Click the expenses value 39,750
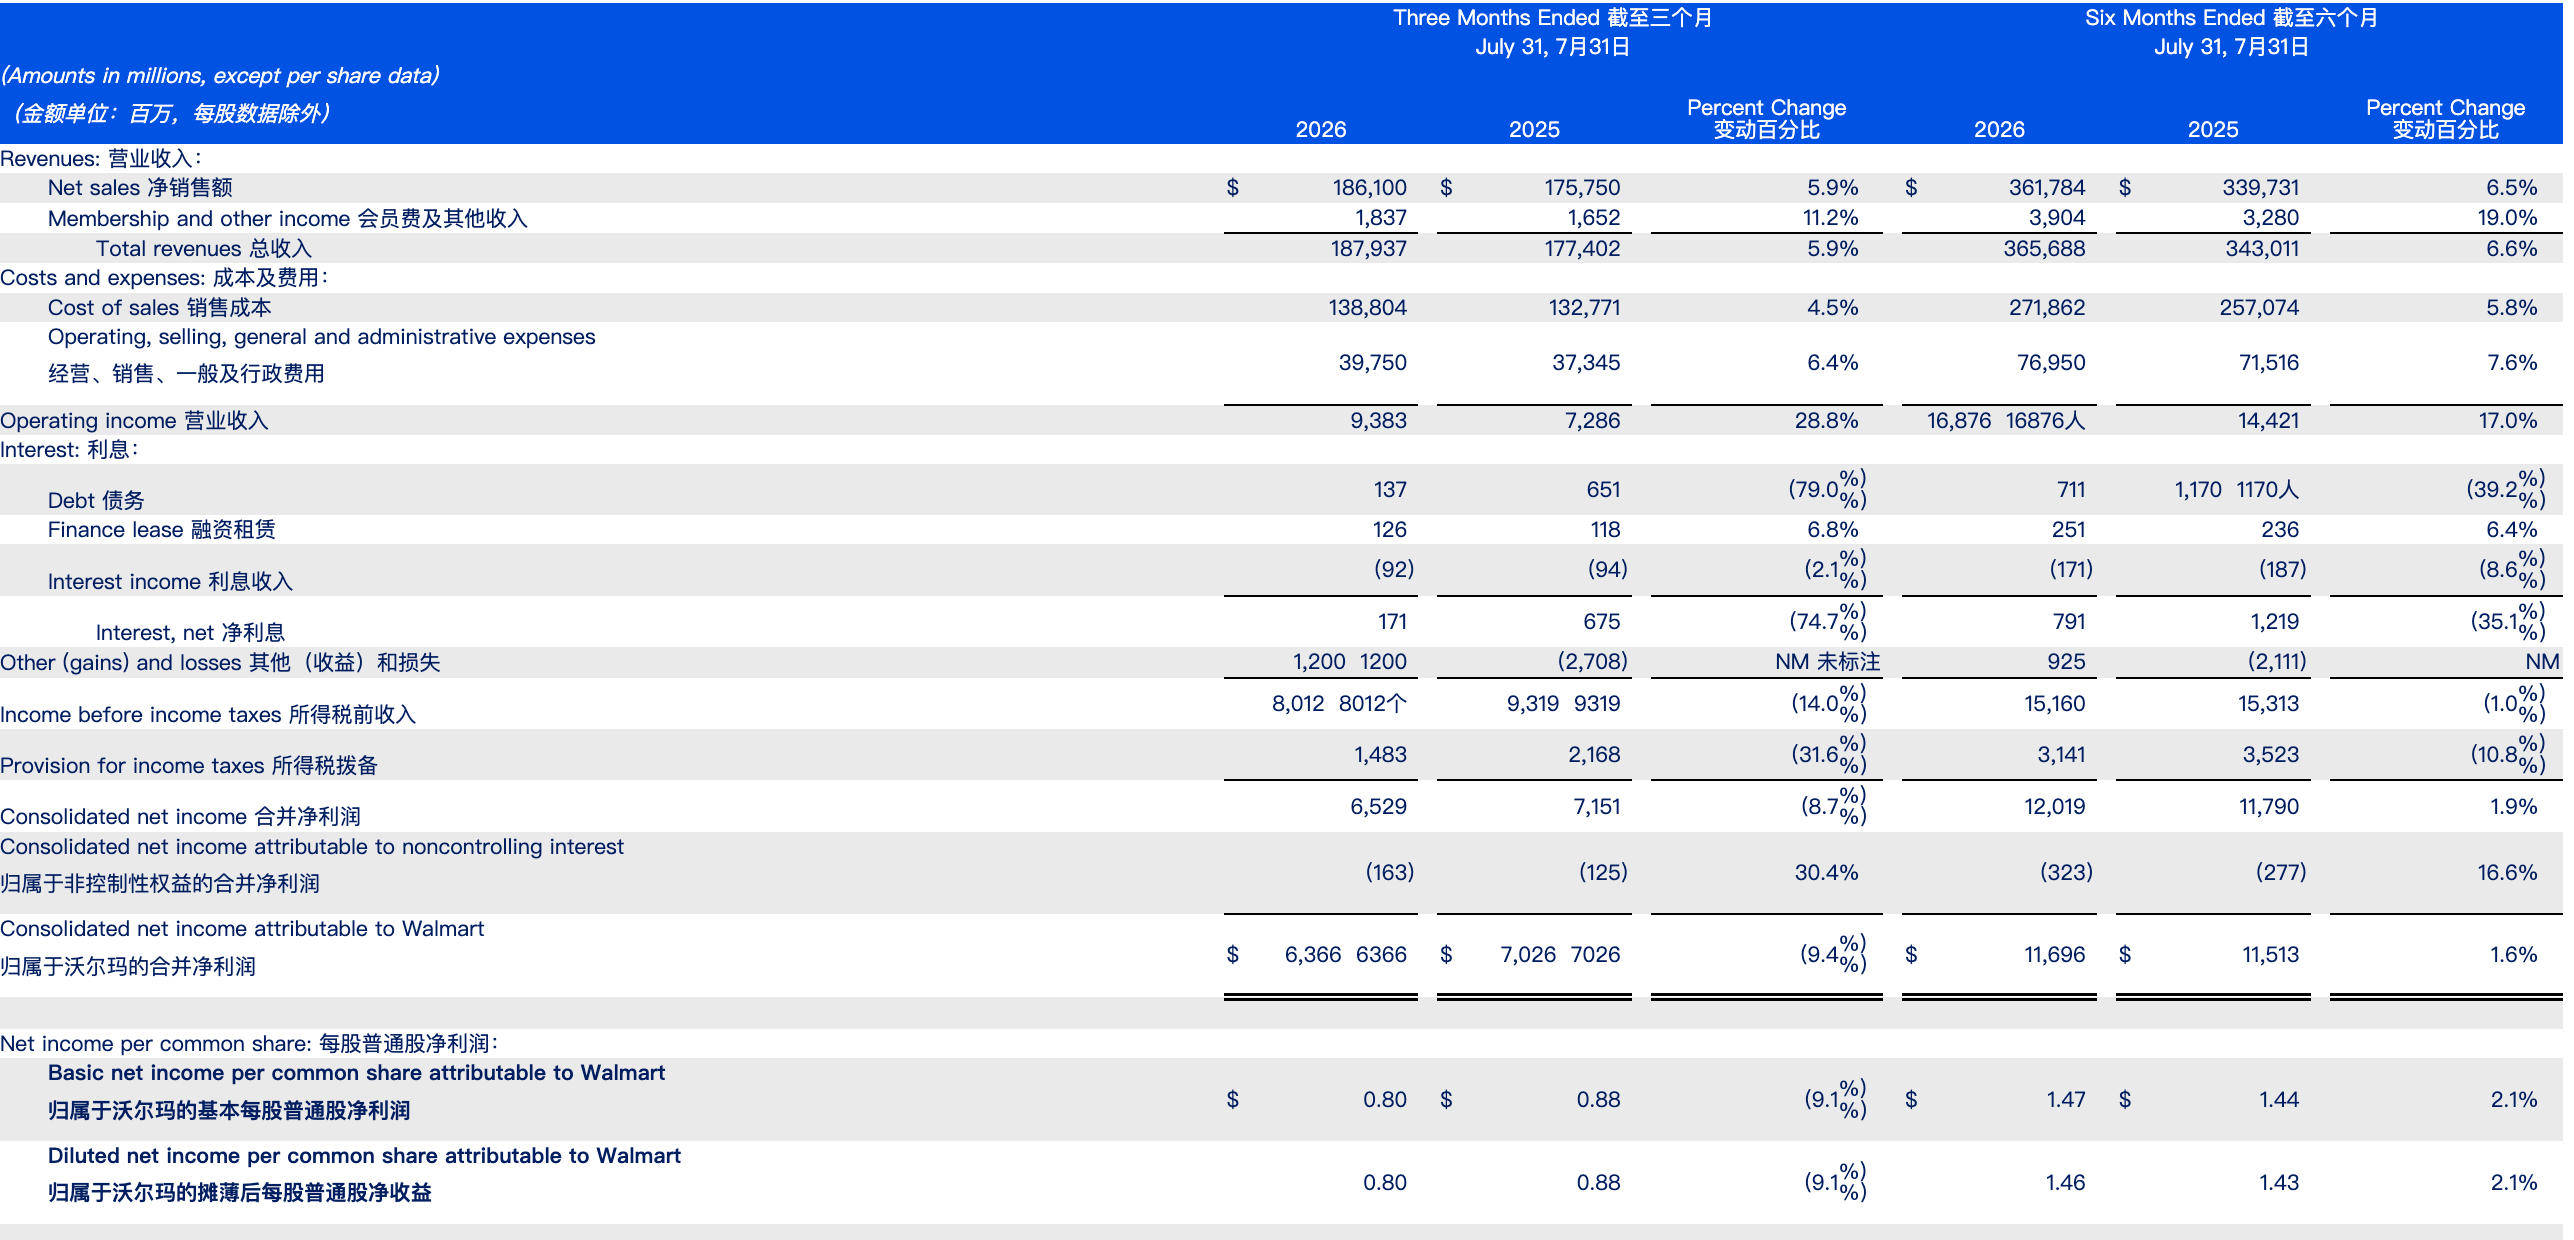The image size is (2574, 1240). pos(1372,363)
